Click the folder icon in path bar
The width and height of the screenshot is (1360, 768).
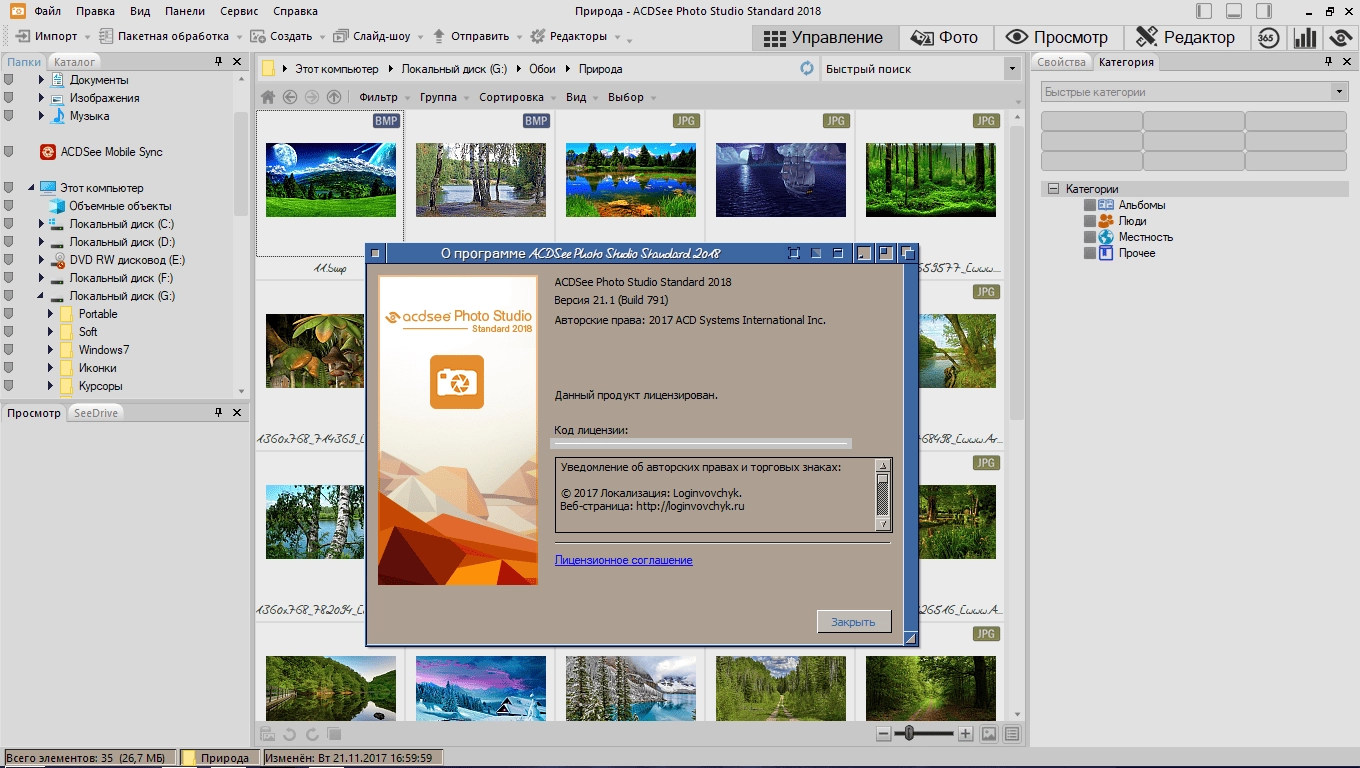coord(269,69)
